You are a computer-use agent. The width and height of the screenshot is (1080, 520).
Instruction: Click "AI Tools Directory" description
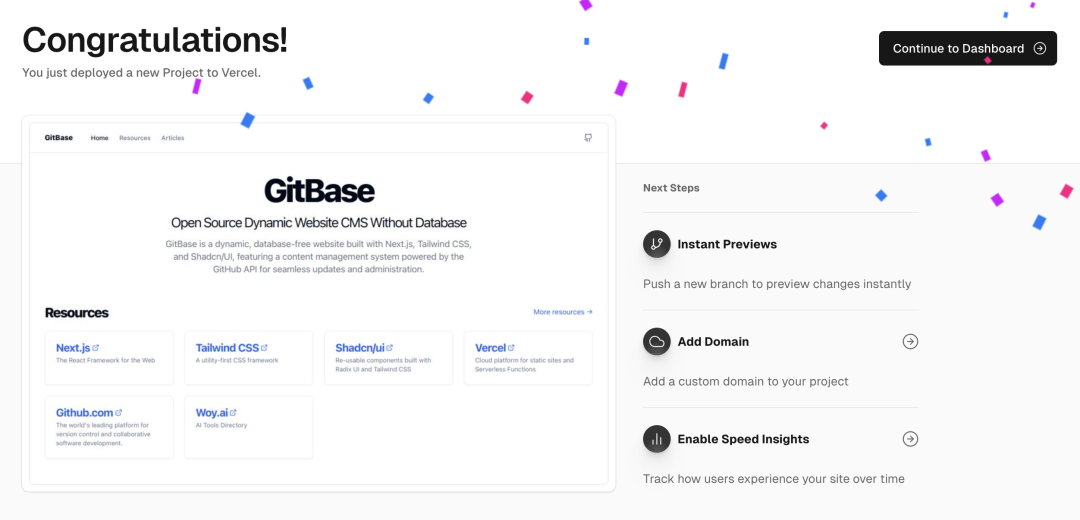pos(221,425)
